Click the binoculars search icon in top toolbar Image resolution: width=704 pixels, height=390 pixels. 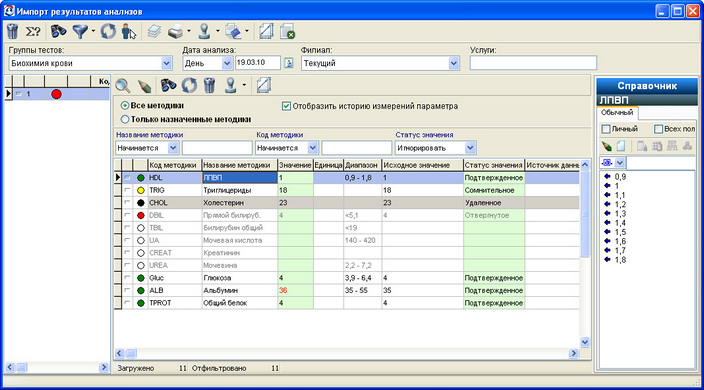(58, 31)
